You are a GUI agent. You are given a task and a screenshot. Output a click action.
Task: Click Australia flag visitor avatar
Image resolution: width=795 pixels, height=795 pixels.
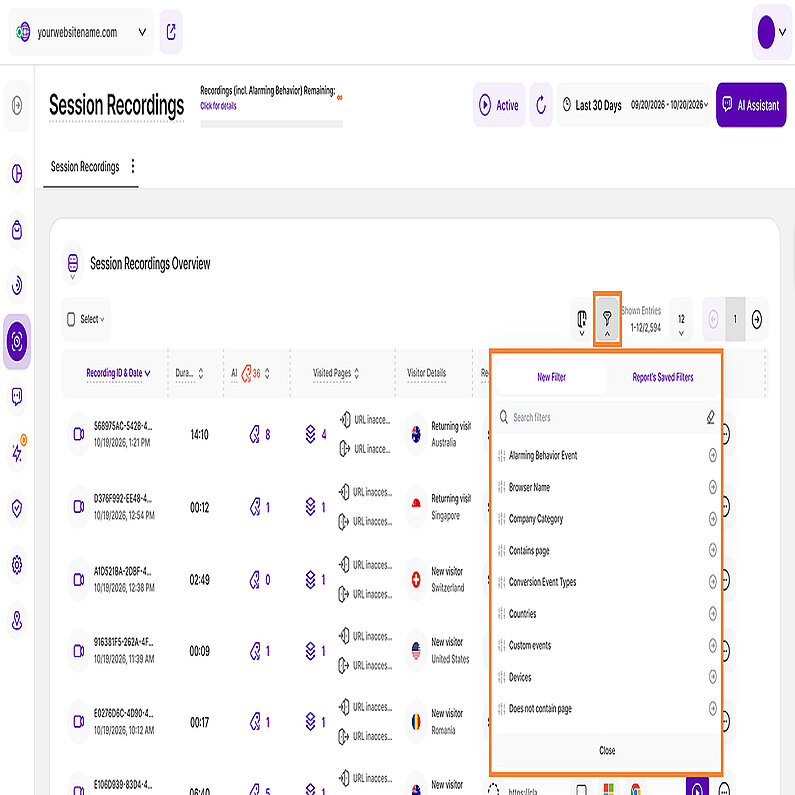[416, 434]
